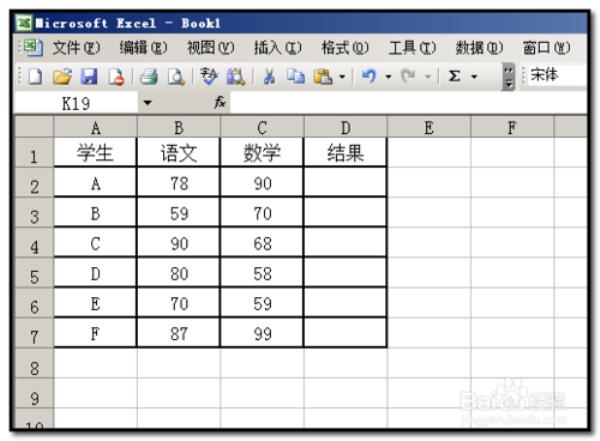Image resolution: width=600 pixels, height=441 pixels.
Task: Click the AutoSum sigma icon
Action: 454,76
